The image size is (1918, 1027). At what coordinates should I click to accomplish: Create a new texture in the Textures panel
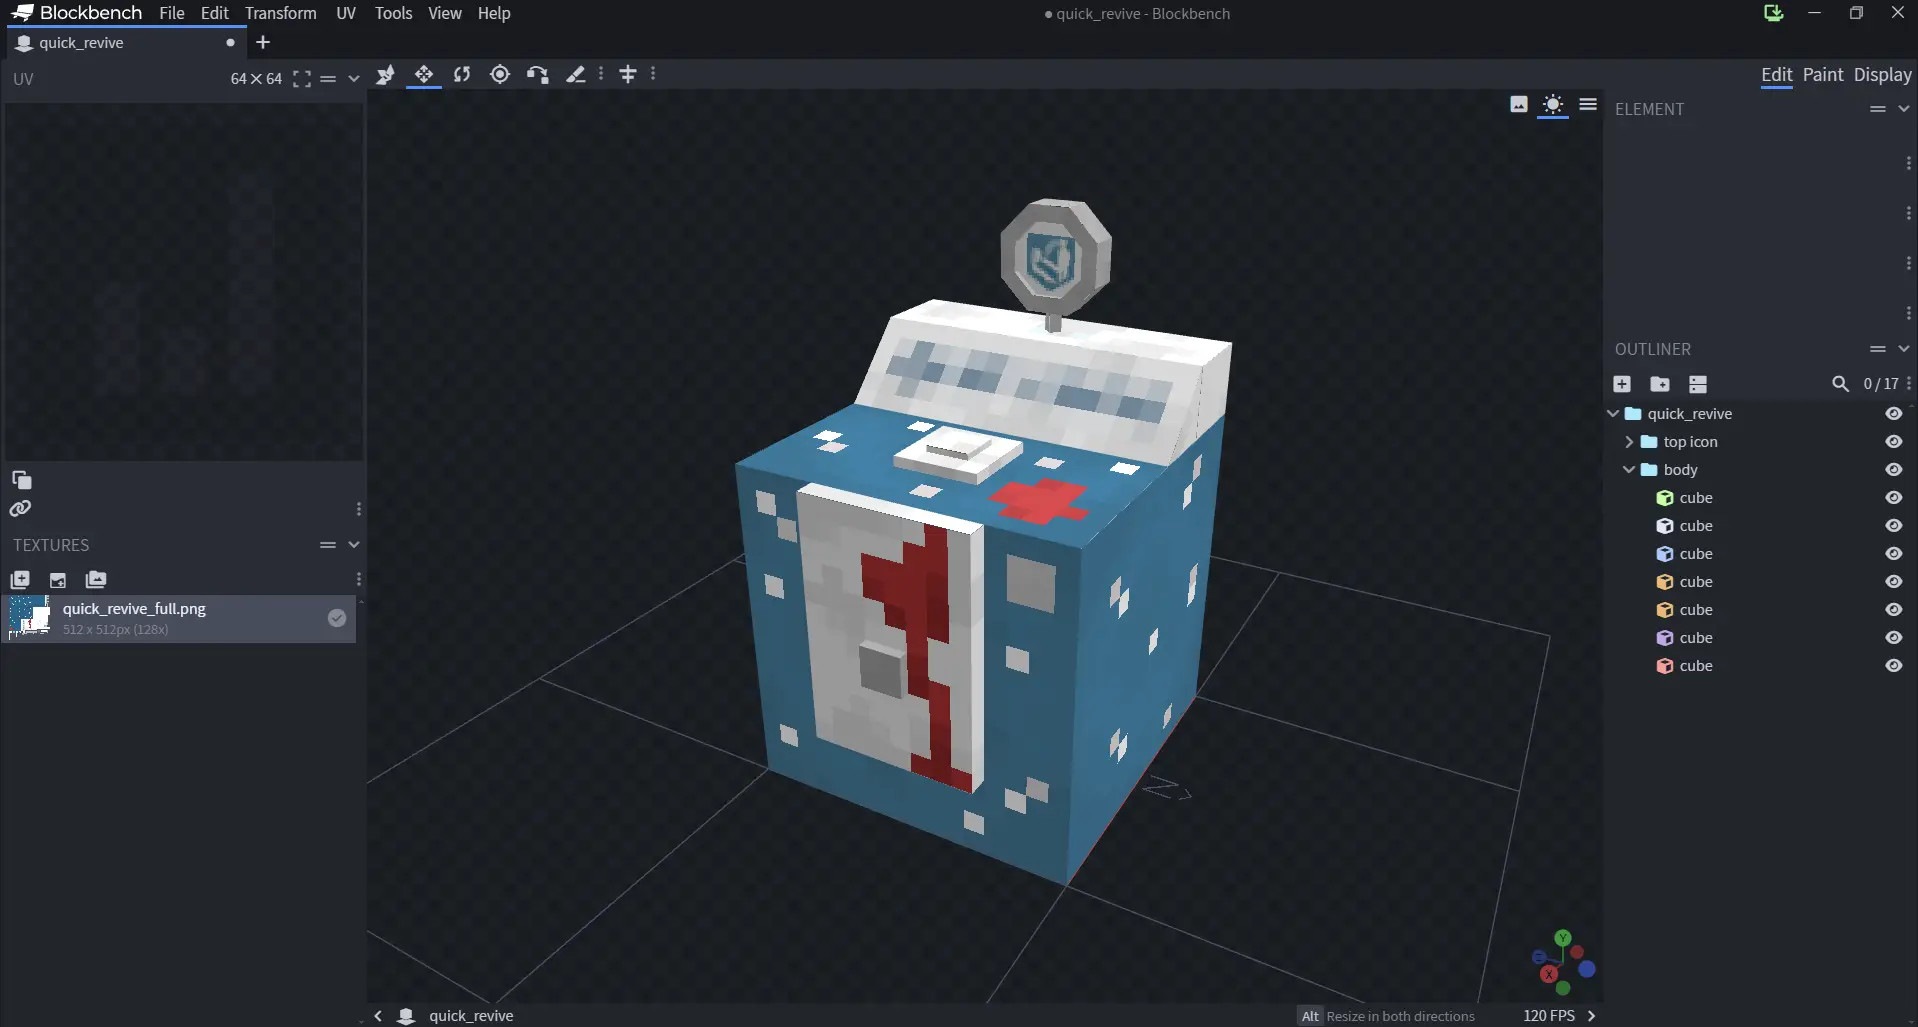(20, 580)
